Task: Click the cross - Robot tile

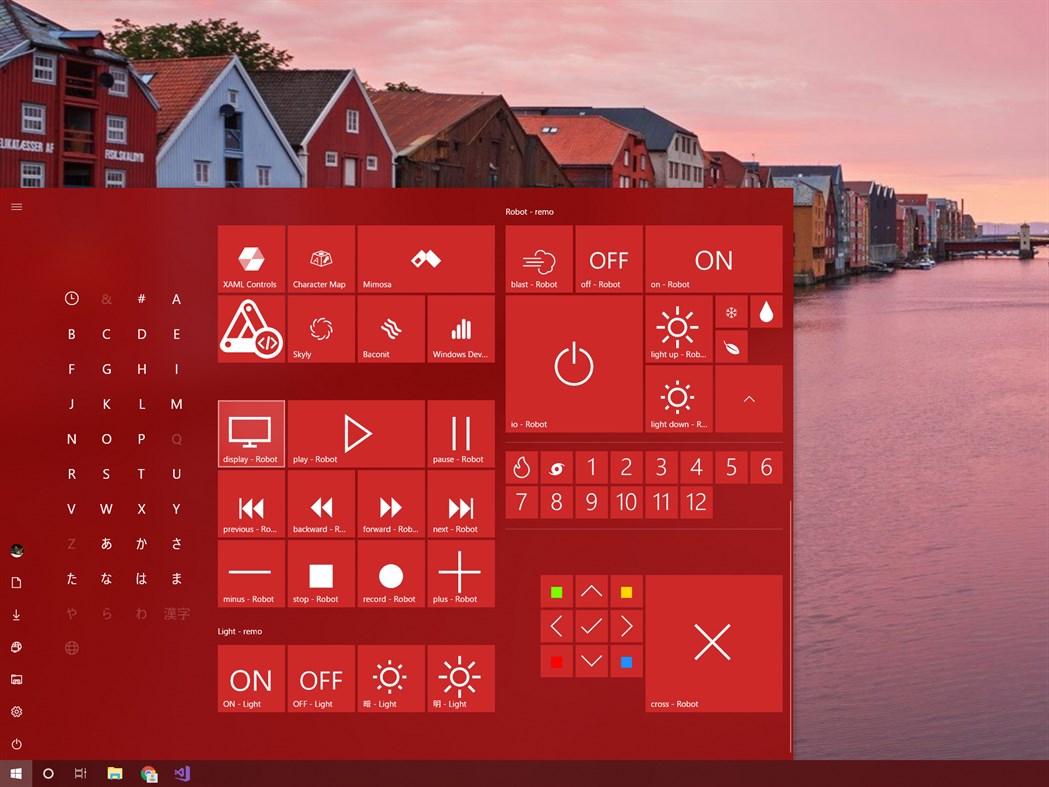Action: click(714, 644)
